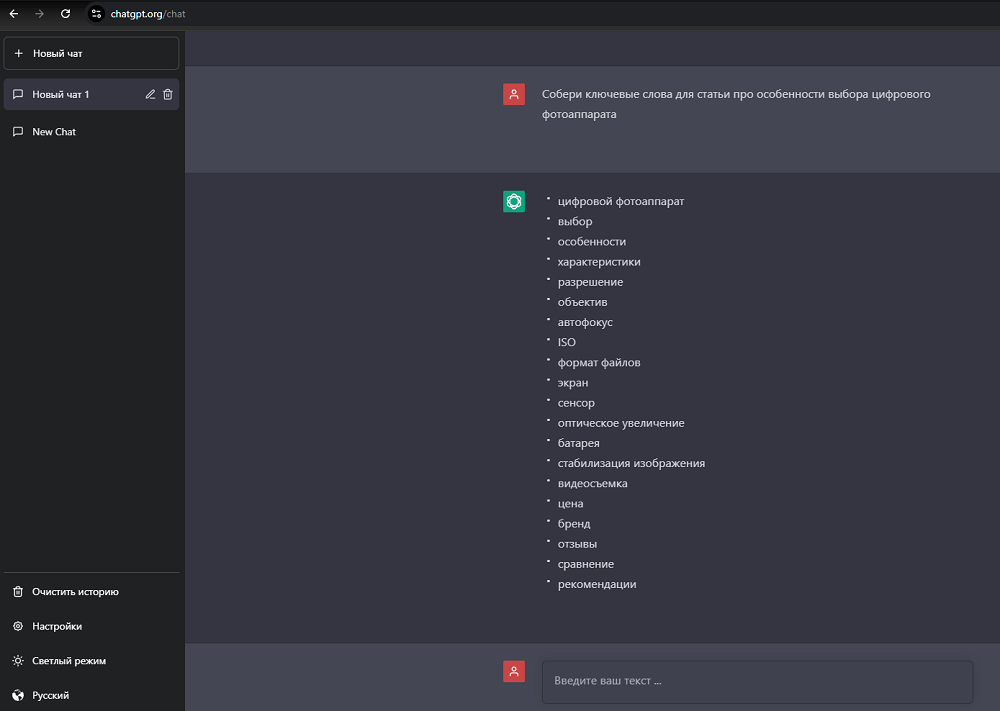Delete Новый чат 1 using trash icon
This screenshot has height=711, width=1000.
pos(168,94)
